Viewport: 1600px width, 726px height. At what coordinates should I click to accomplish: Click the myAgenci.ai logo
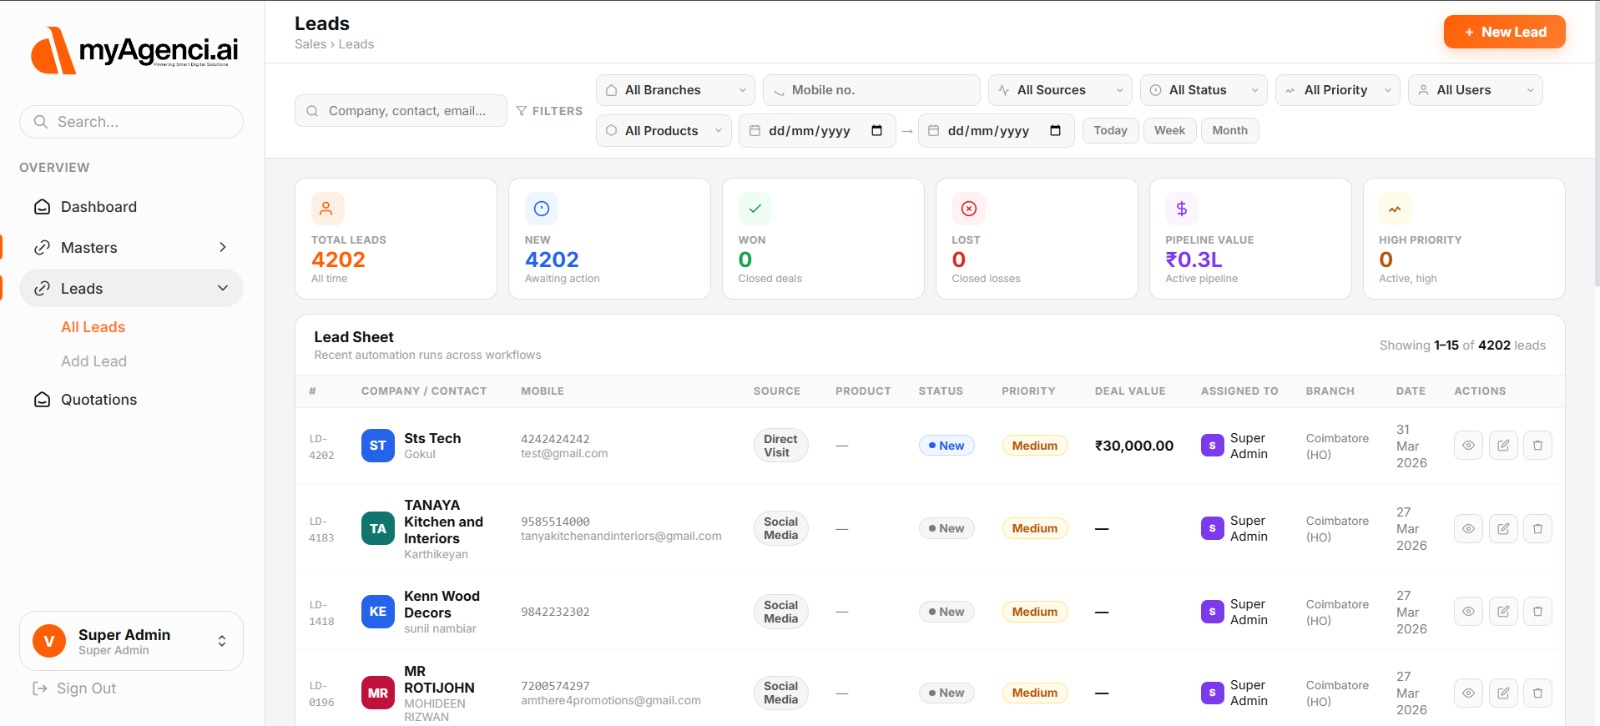point(134,50)
